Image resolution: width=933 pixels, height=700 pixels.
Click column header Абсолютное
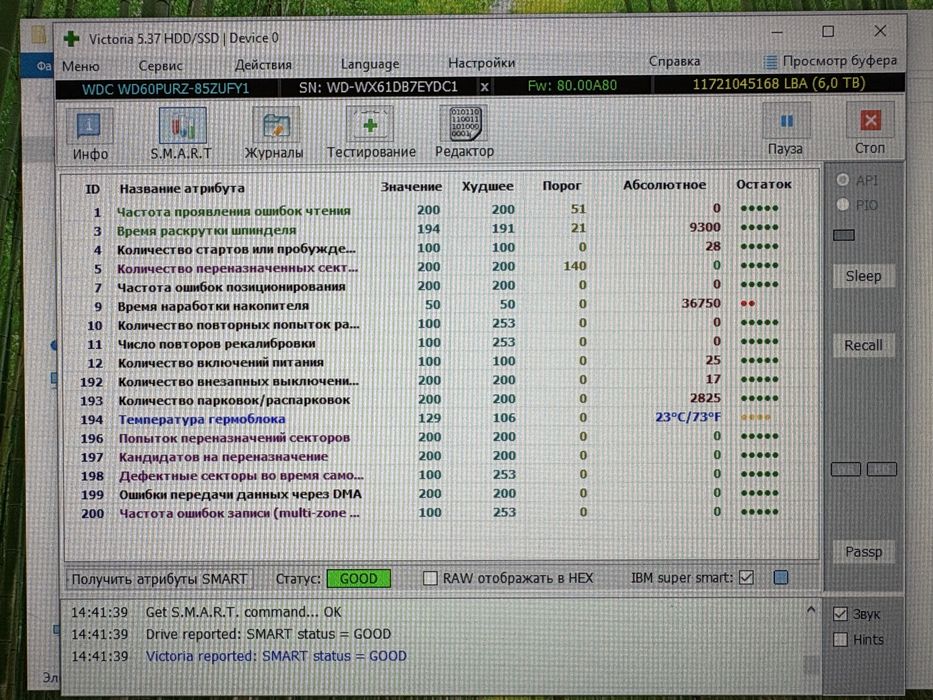[x=664, y=185]
